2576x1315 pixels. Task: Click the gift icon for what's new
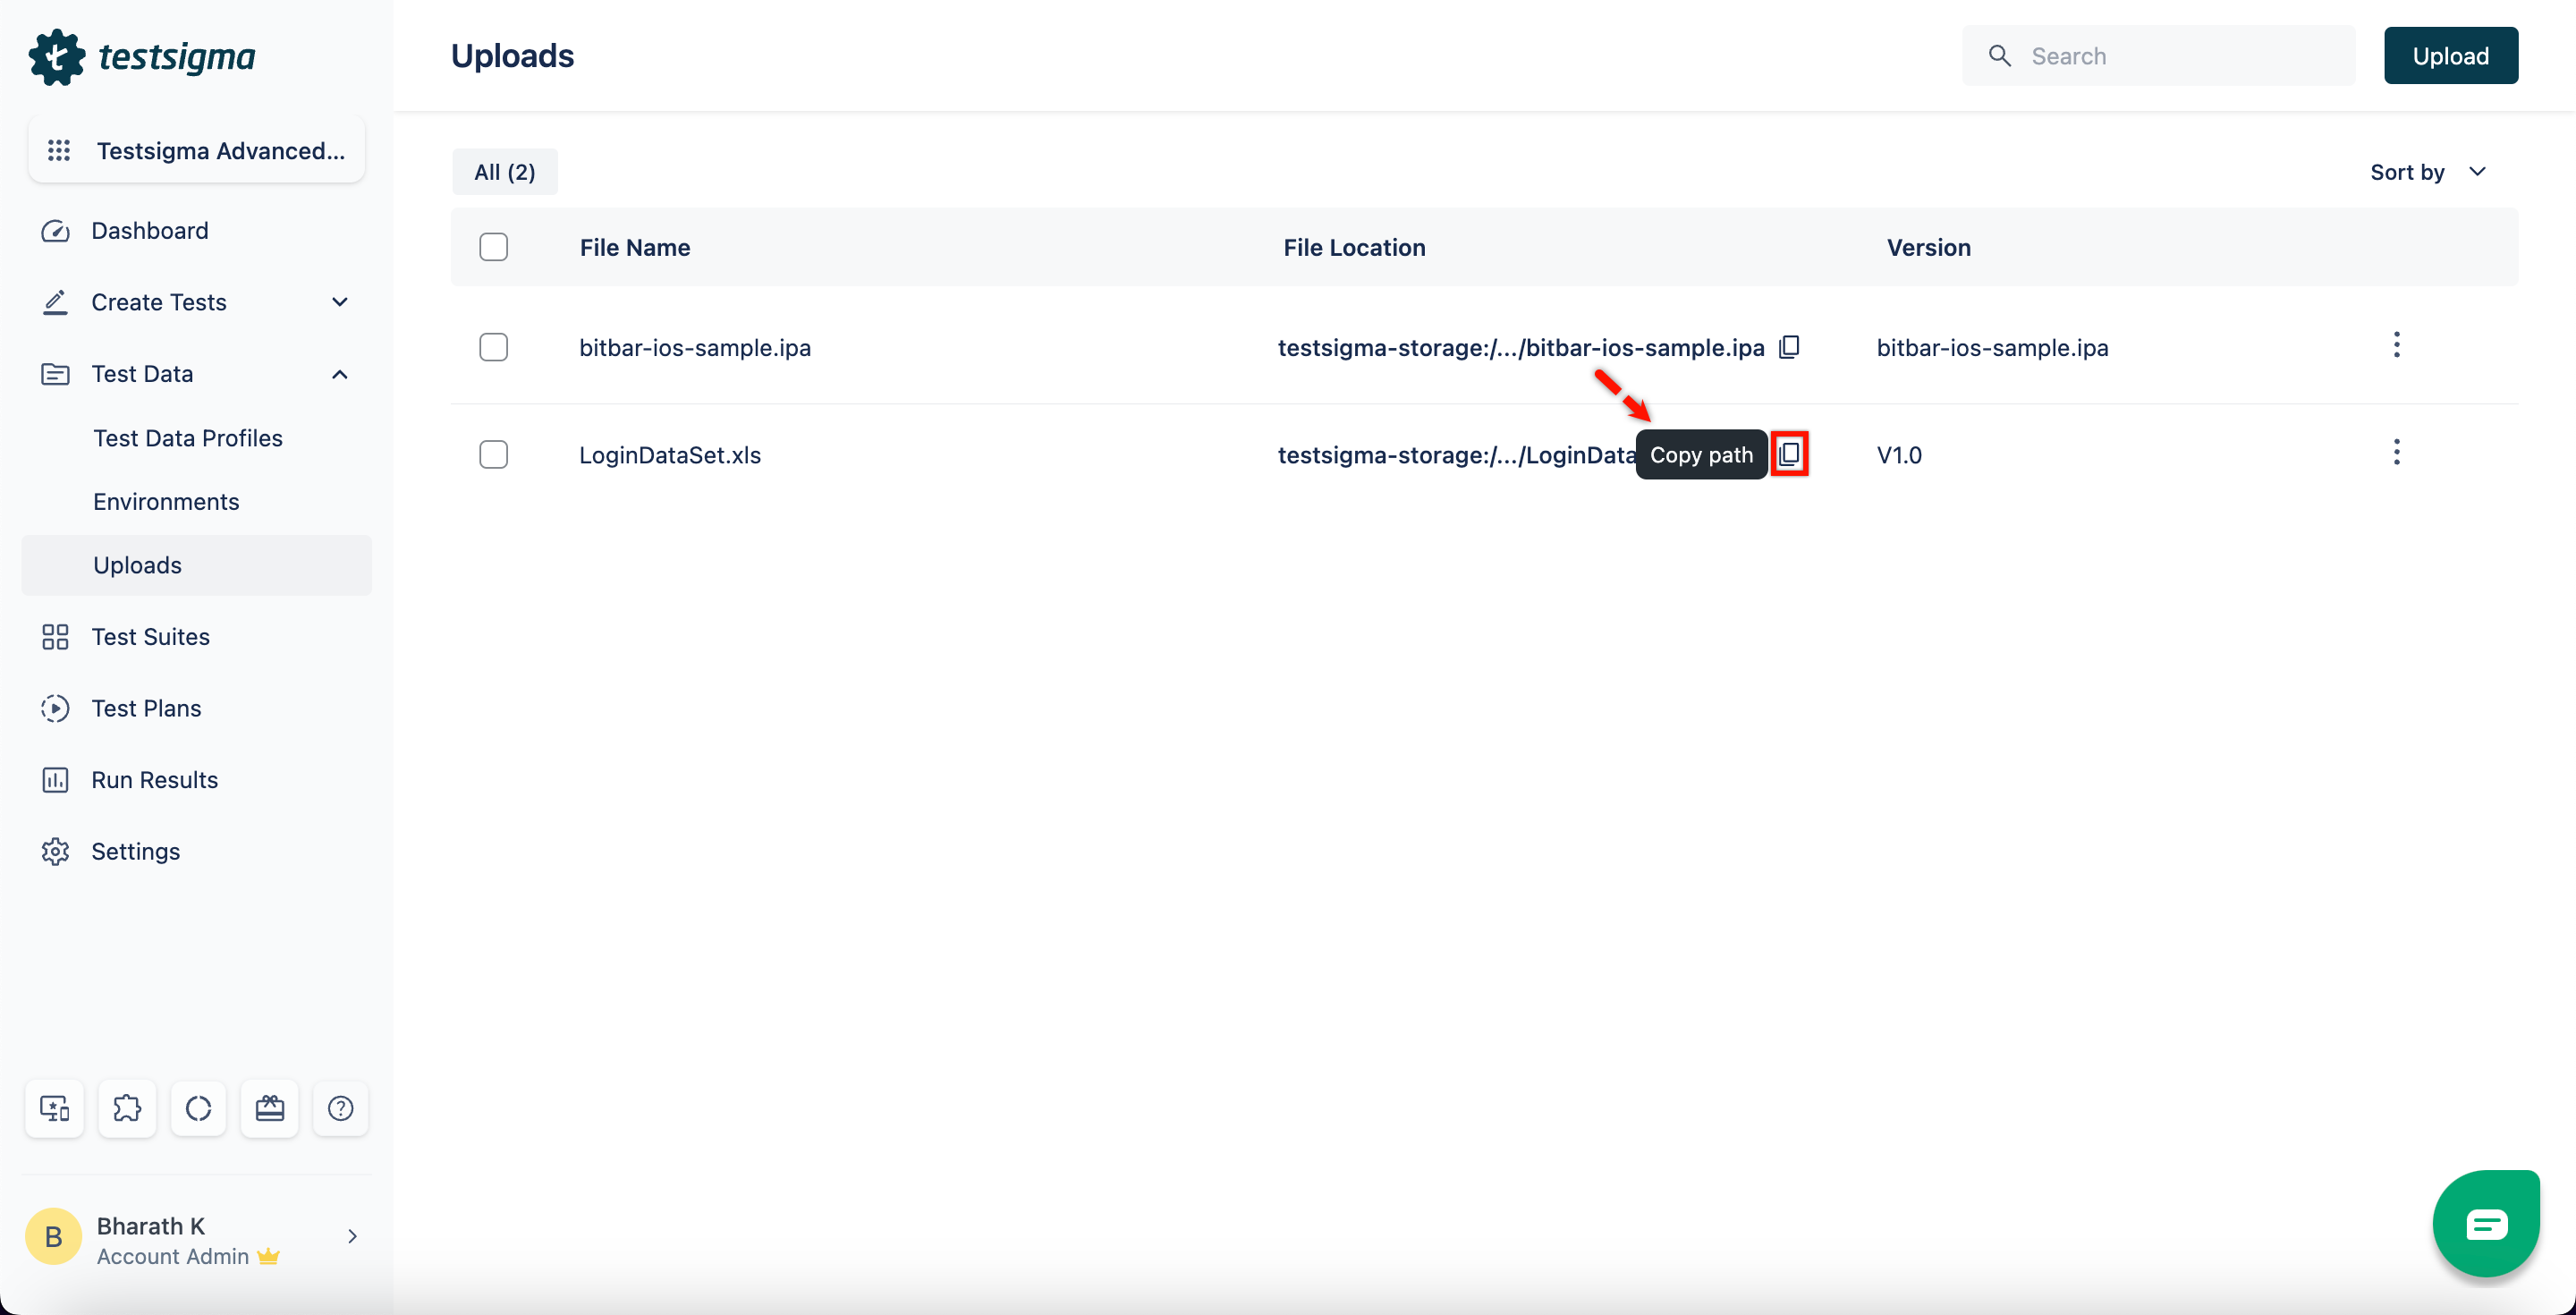coord(269,1108)
